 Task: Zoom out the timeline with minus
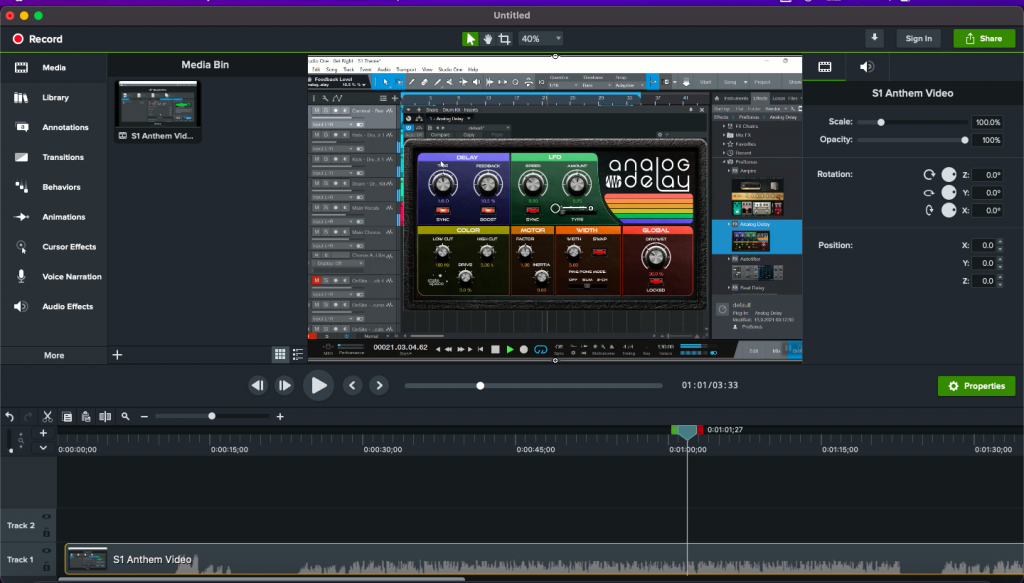144,417
